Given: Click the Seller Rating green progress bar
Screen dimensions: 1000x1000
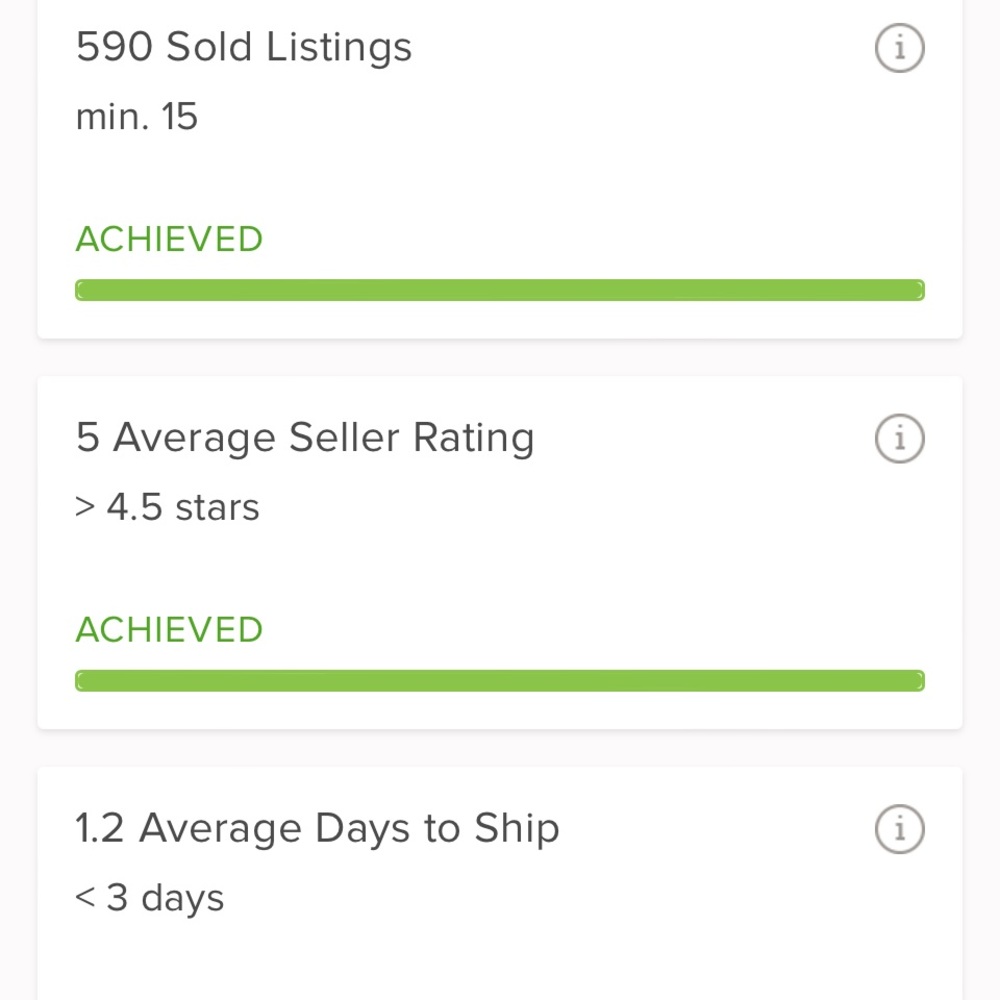Looking at the screenshot, I should tap(500, 681).
